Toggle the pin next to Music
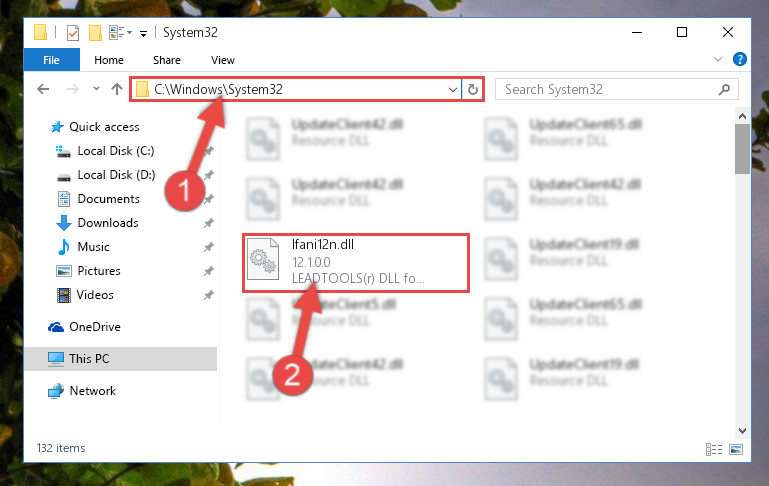The image size is (769, 486). point(209,247)
